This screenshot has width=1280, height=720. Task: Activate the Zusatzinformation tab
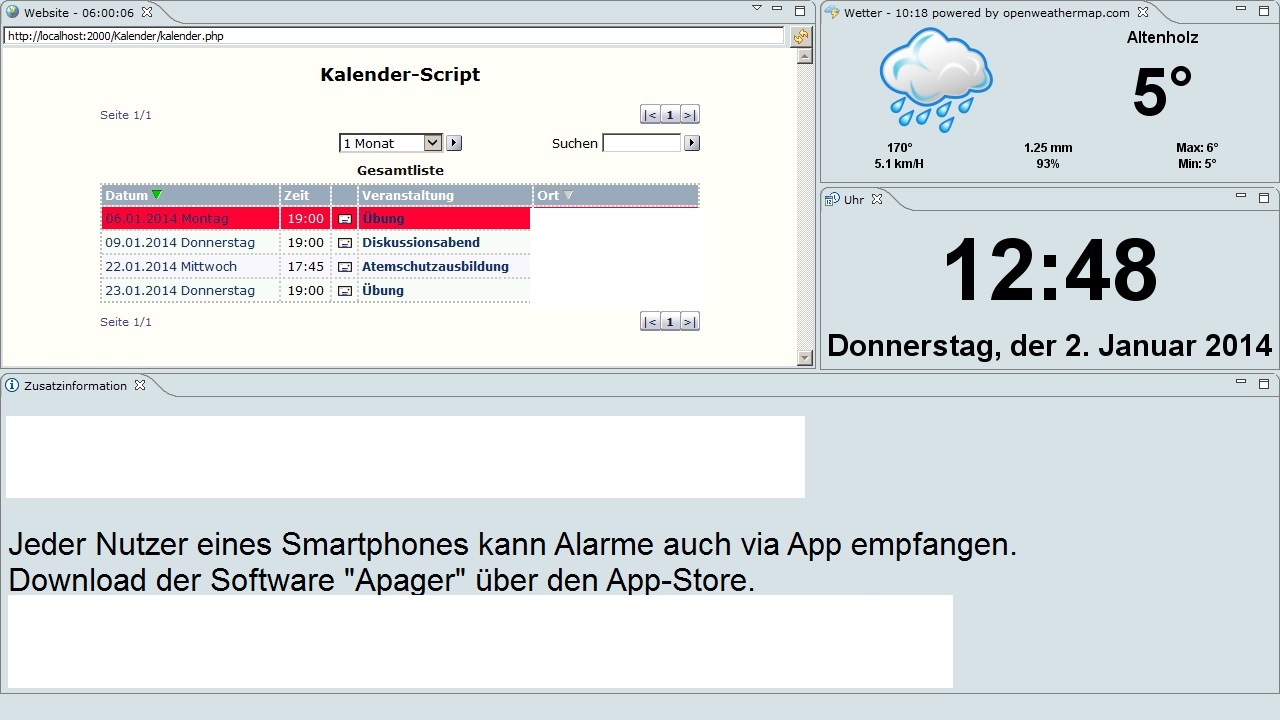75,386
